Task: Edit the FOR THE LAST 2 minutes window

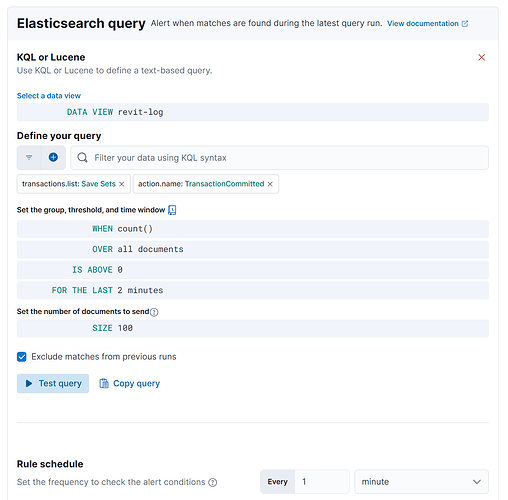Action: [x=253, y=290]
